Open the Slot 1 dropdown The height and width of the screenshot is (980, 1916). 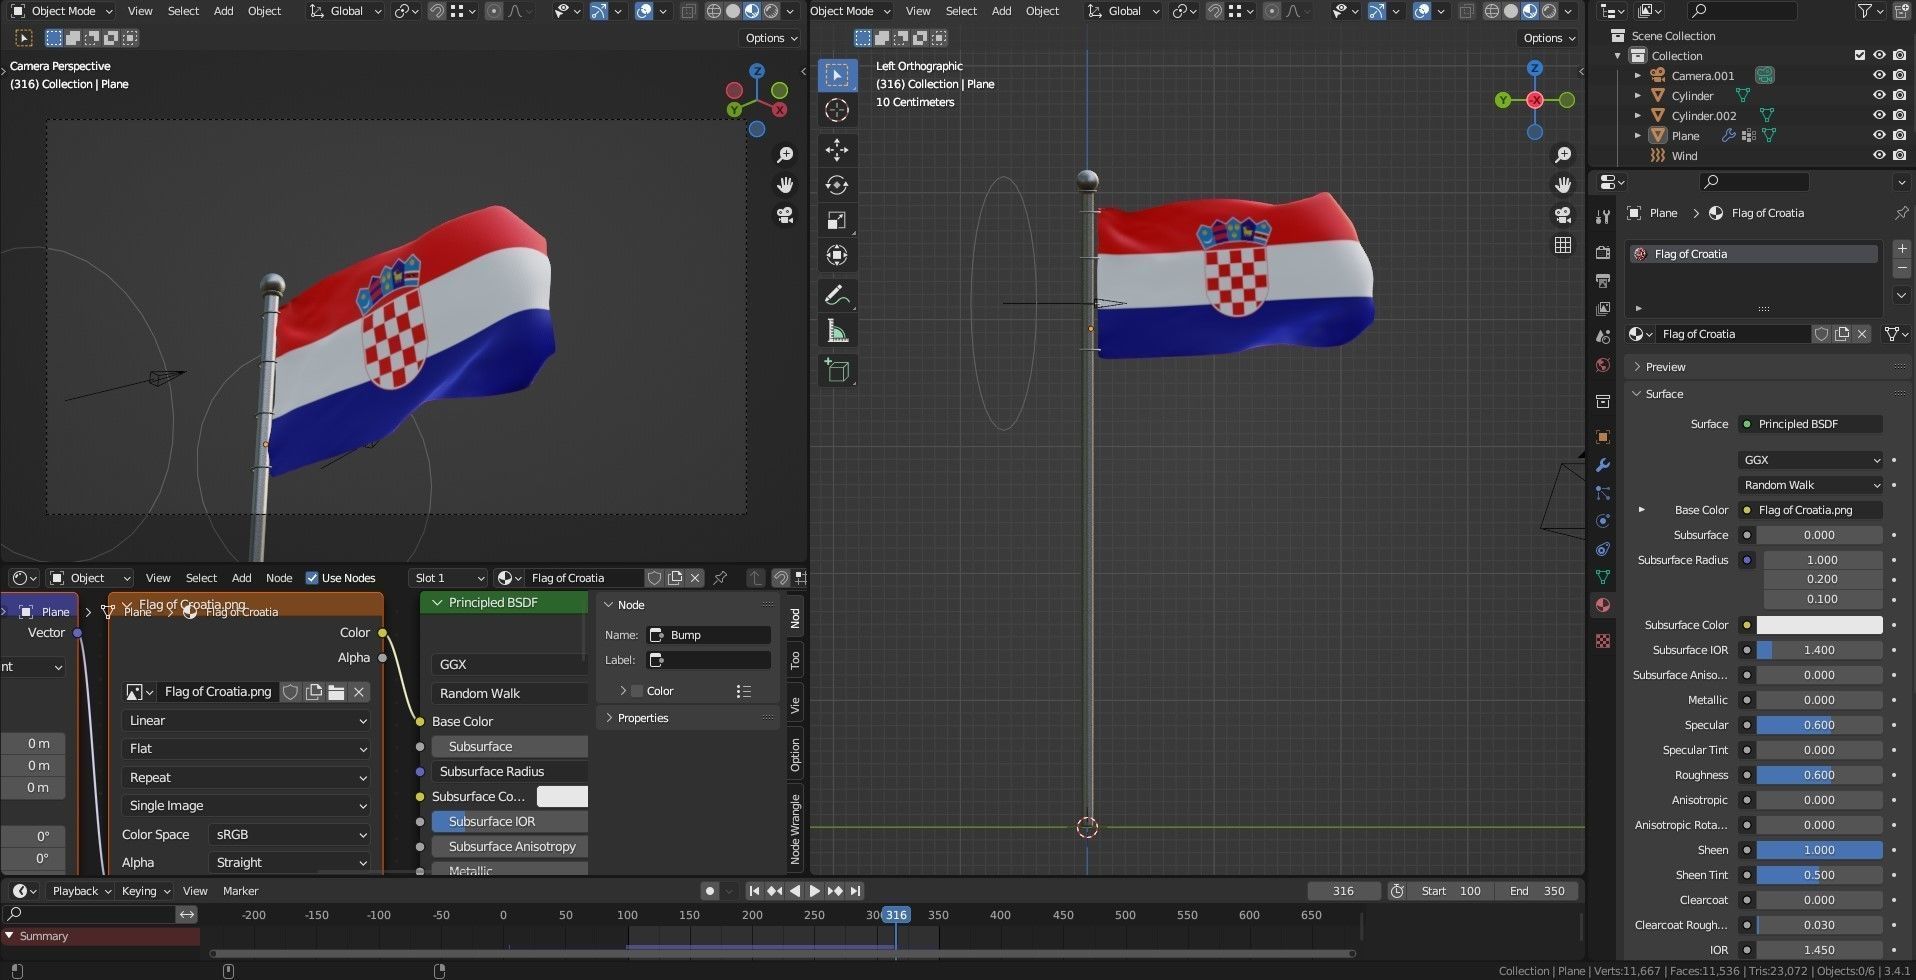coord(449,578)
